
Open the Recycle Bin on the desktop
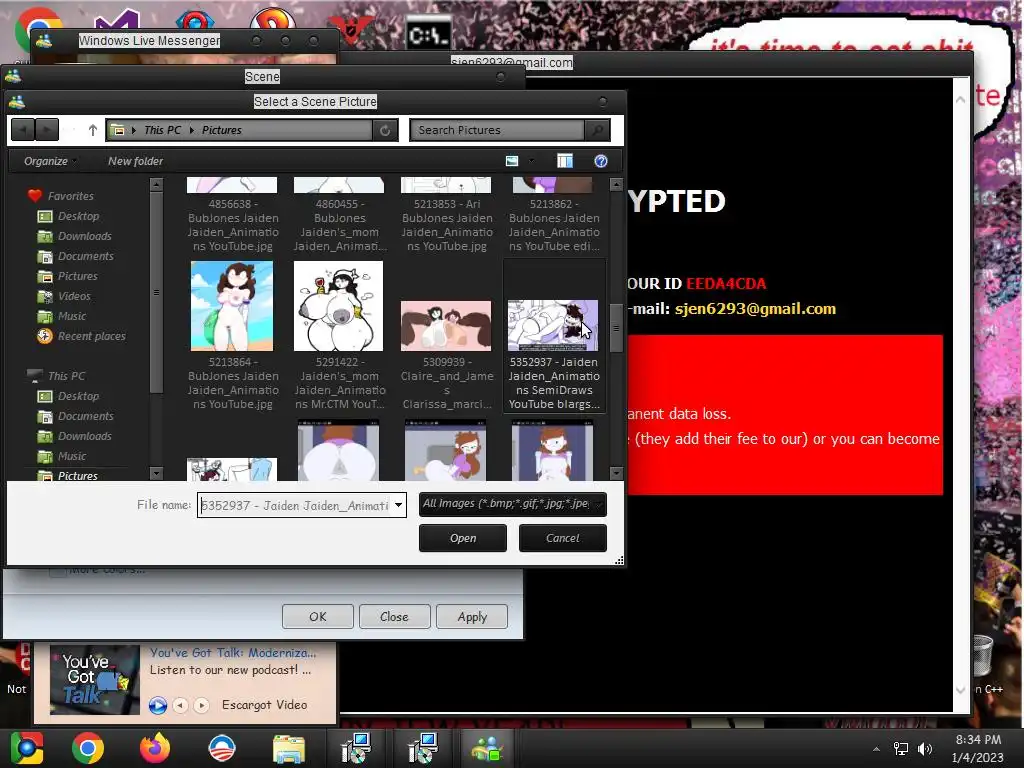pos(984,656)
